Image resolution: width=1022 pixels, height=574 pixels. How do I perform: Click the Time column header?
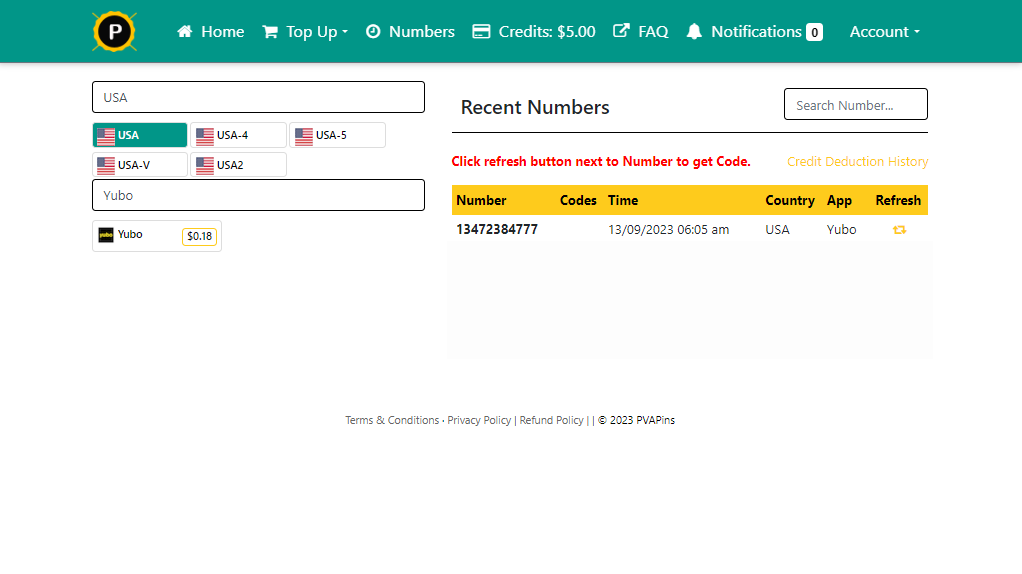coord(622,200)
